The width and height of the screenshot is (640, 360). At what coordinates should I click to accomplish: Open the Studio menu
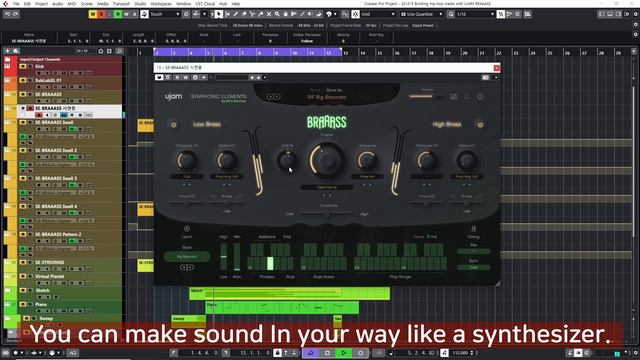[x=140, y=4]
